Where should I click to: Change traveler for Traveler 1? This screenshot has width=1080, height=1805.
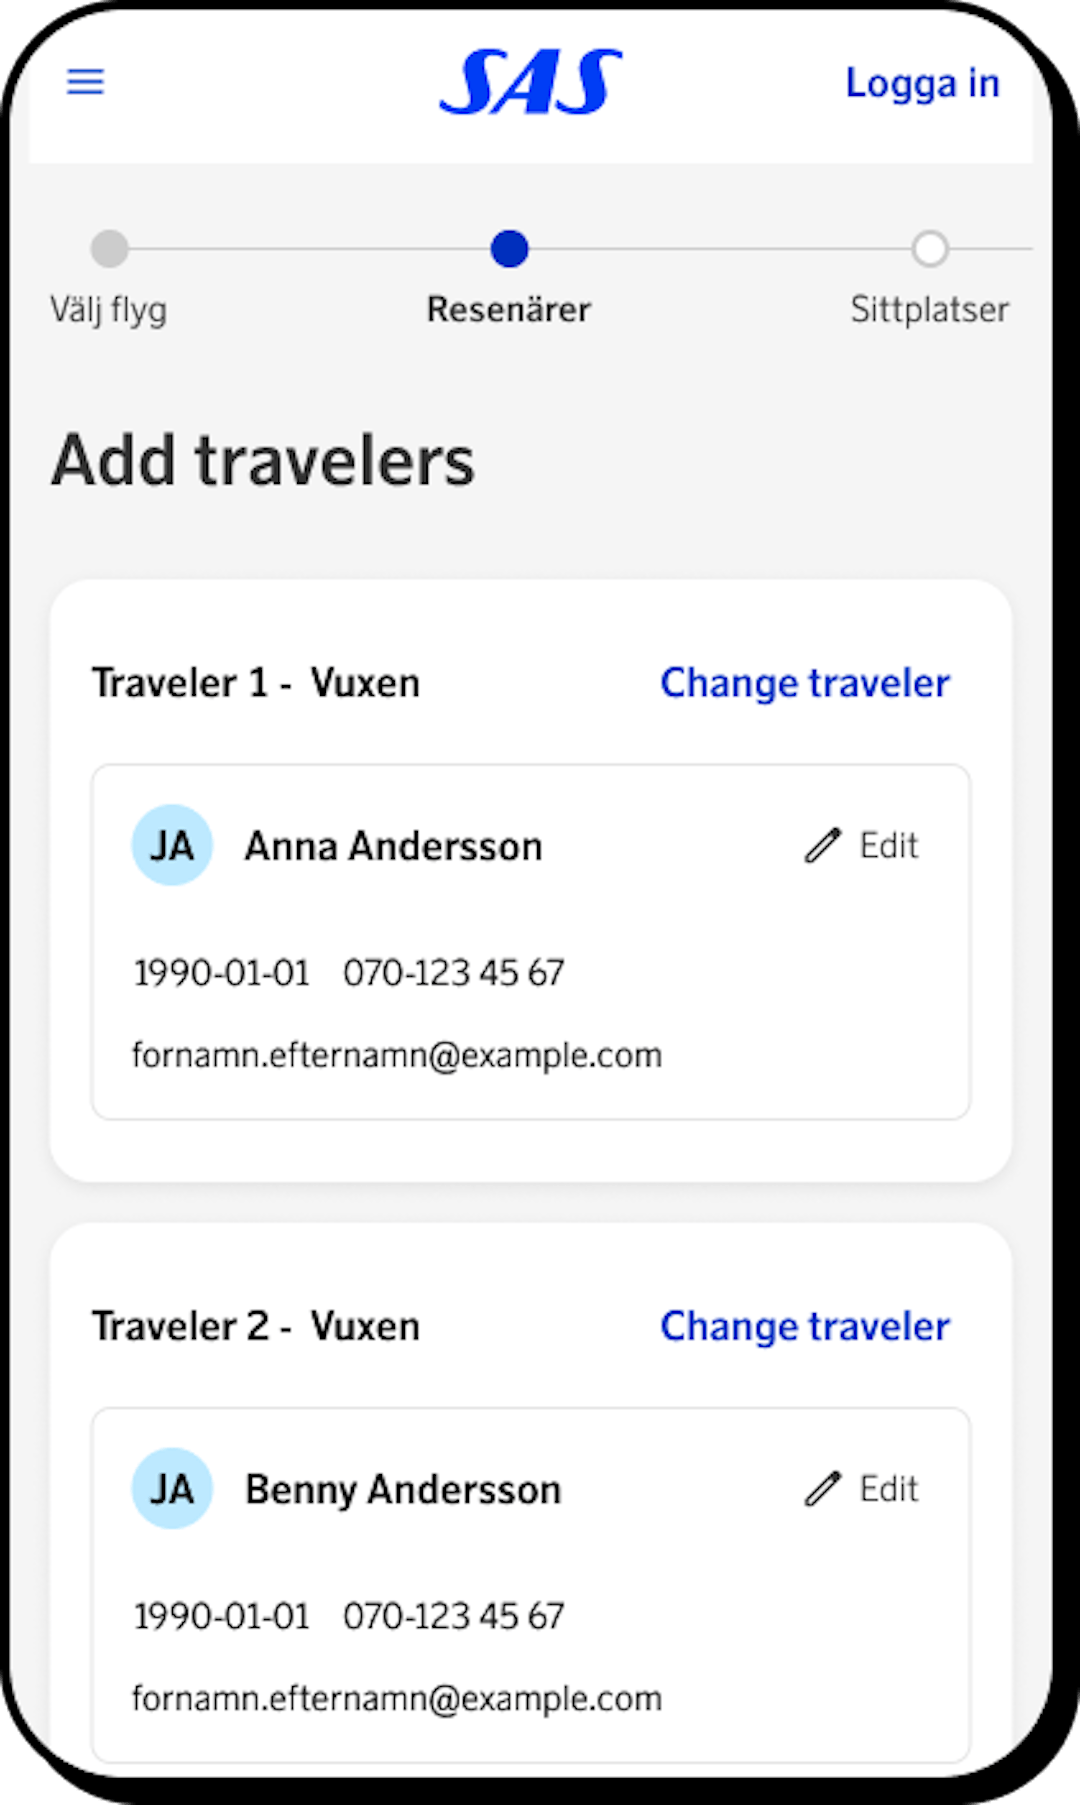(805, 684)
